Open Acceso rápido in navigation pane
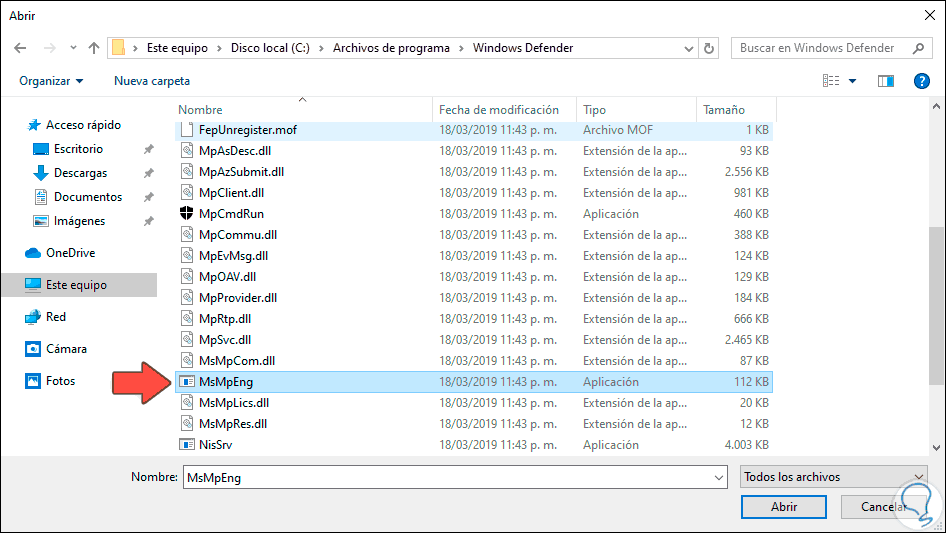Viewport: 946px width, 533px height. pos(83,125)
